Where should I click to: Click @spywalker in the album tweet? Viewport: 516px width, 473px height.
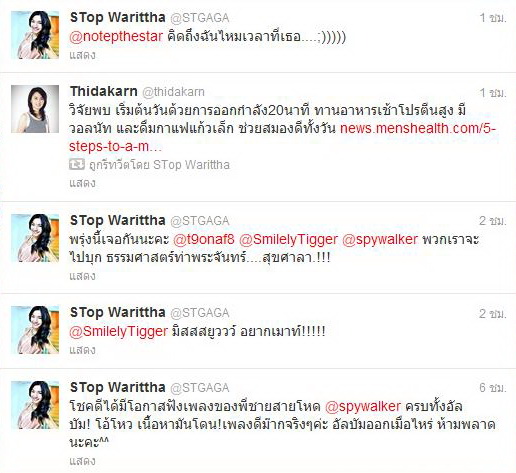point(363,406)
